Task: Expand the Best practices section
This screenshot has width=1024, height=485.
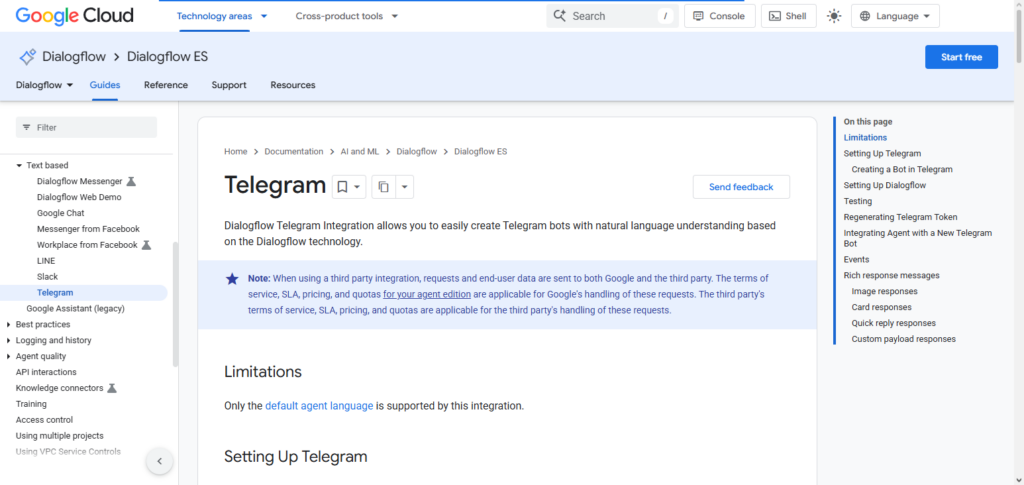Action: pyautogui.click(x=8, y=324)
